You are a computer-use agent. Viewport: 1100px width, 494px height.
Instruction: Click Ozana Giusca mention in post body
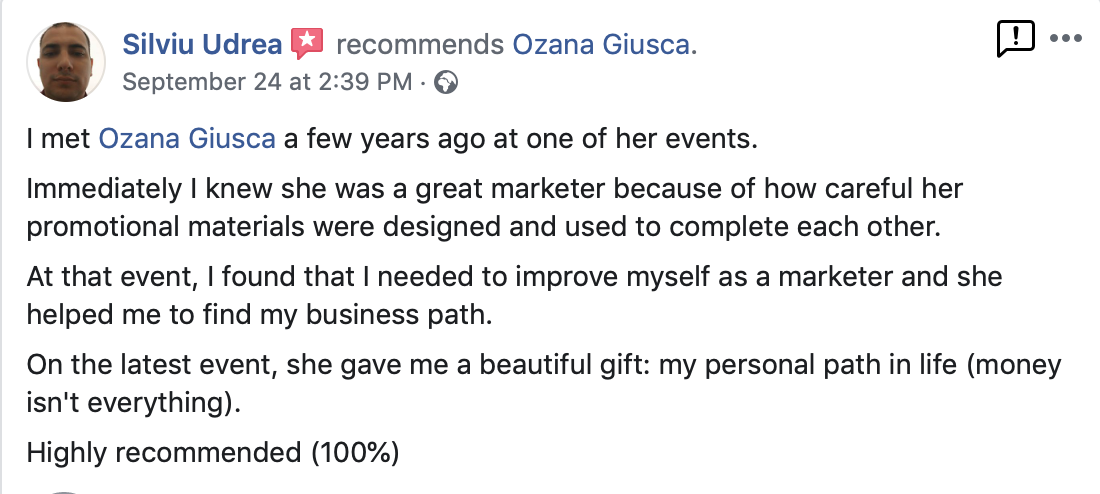(186, 138)
